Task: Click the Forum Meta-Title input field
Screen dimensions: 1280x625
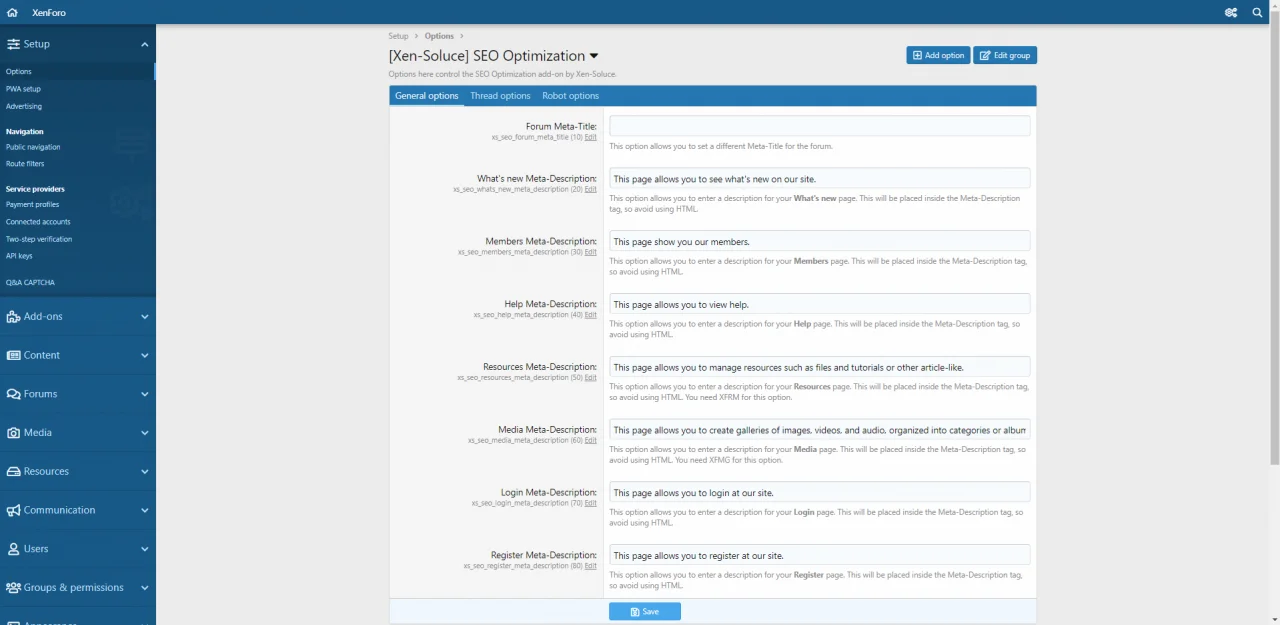Action: 819,126
